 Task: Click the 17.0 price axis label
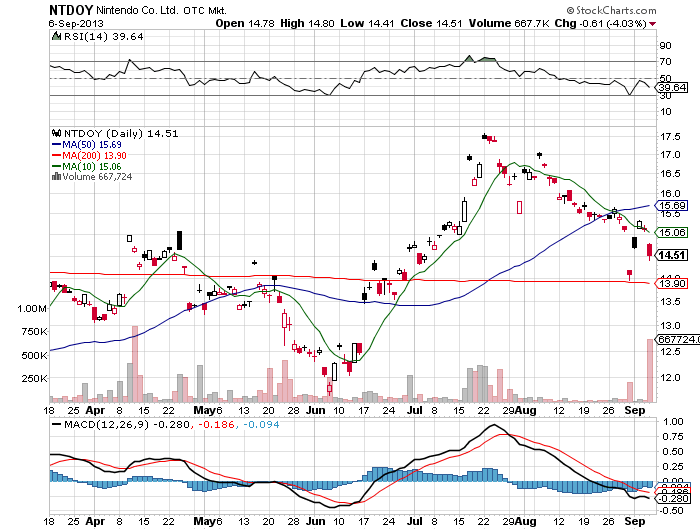click(670, 155)
